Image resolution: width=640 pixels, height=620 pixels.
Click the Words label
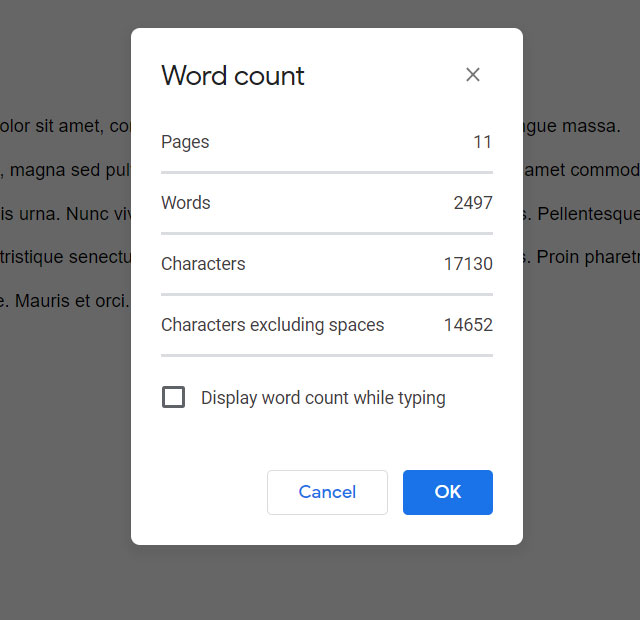pos(186,203)
